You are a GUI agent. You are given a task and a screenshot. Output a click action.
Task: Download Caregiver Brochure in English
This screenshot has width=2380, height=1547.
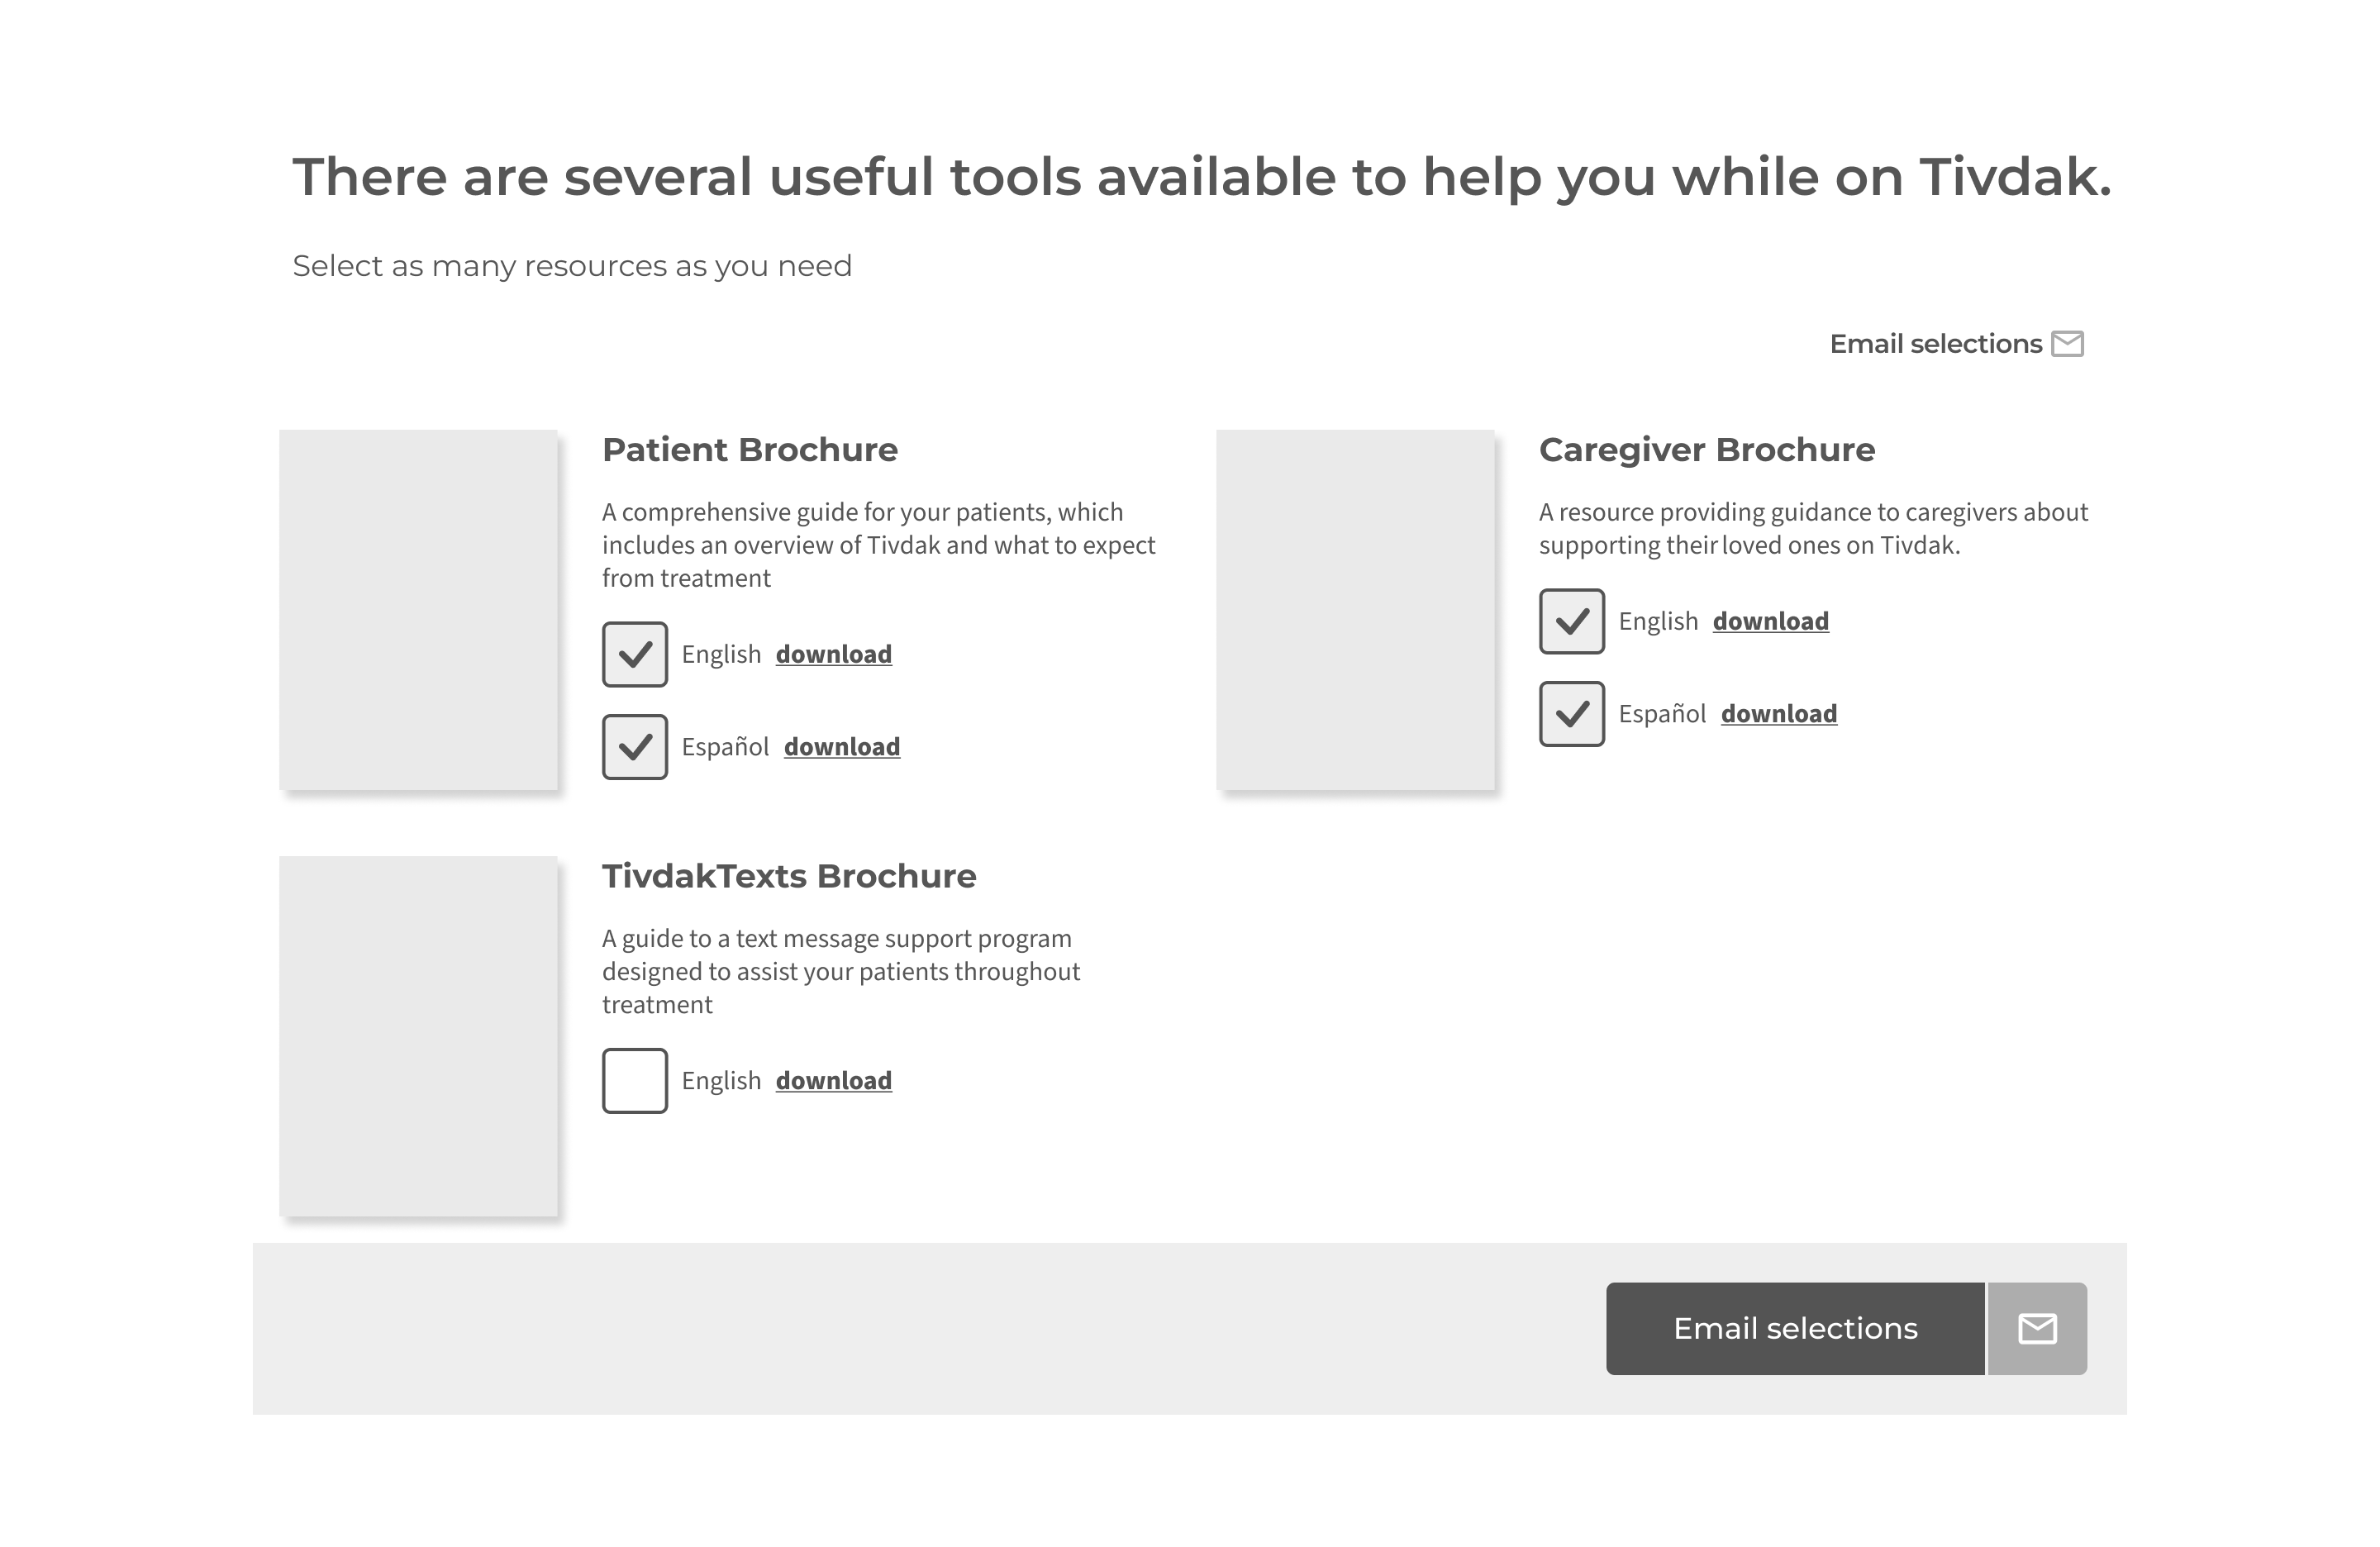click(1770, 621)
